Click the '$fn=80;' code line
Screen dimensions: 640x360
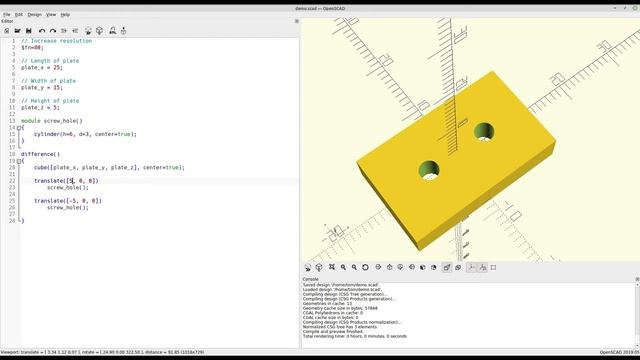(32, 48)
